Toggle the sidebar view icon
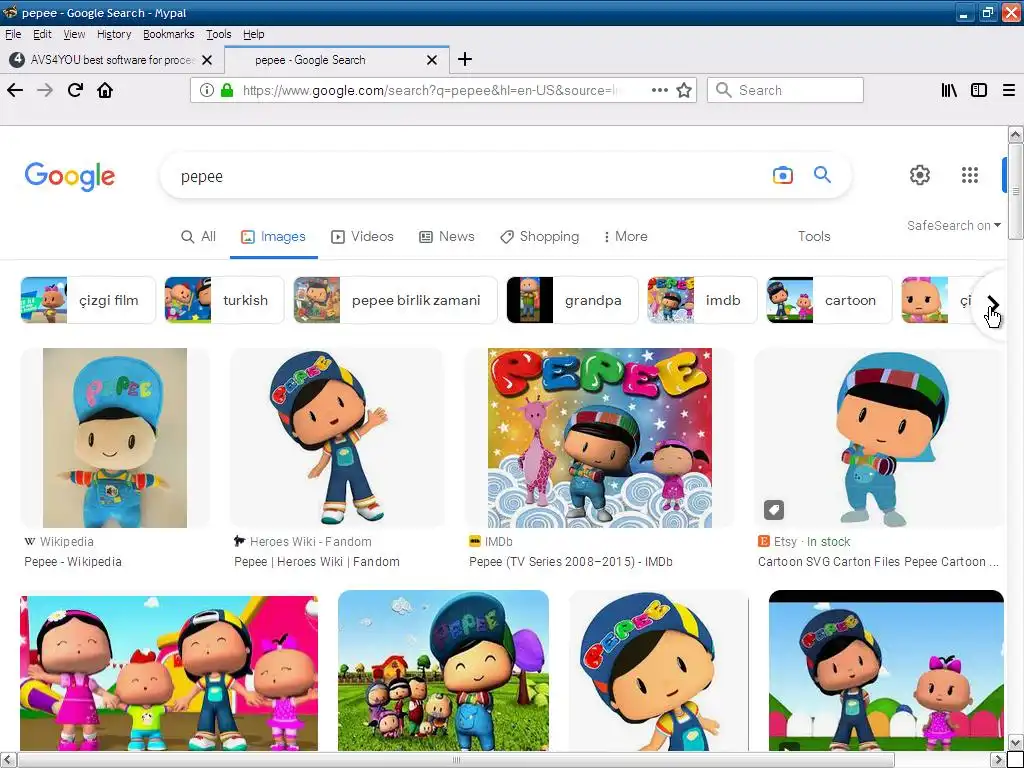1024x768 pixels. point(979,90)
